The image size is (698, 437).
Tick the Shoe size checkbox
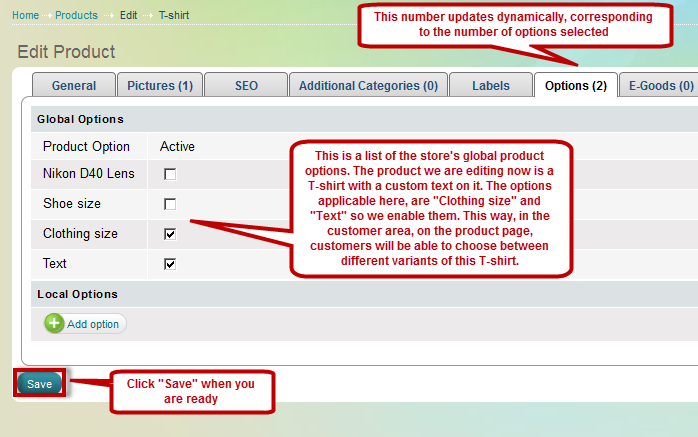[x=170, y=204]
